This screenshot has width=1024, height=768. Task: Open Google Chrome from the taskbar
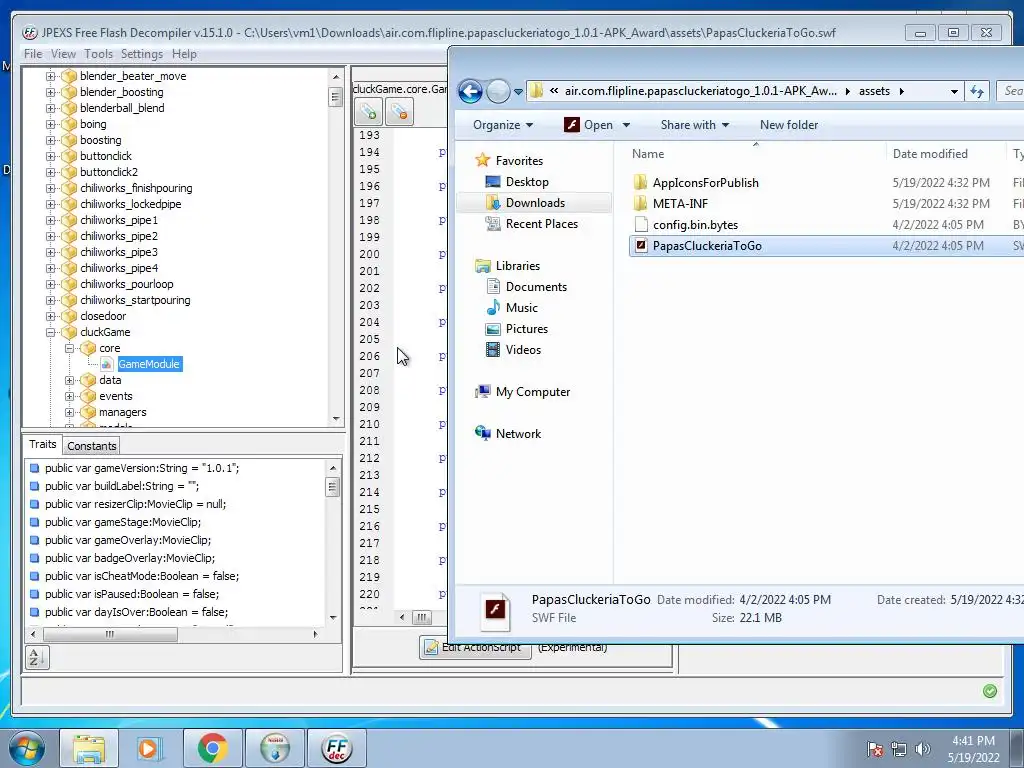point(213,748)
